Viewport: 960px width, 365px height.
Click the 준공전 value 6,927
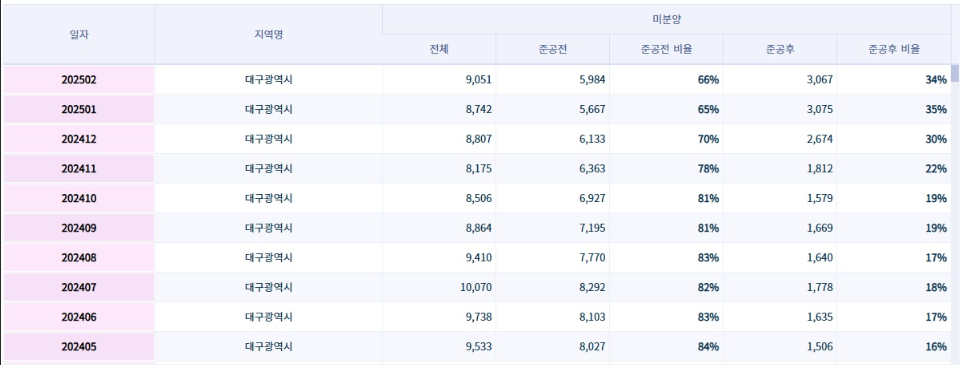tap(592, 198)
